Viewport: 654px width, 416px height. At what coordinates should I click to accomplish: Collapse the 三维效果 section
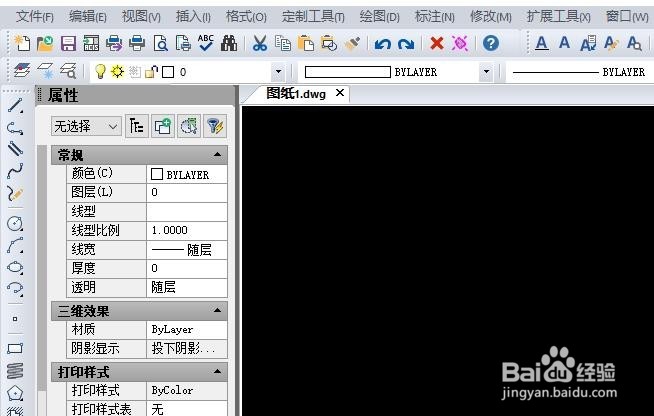[217, 310]
